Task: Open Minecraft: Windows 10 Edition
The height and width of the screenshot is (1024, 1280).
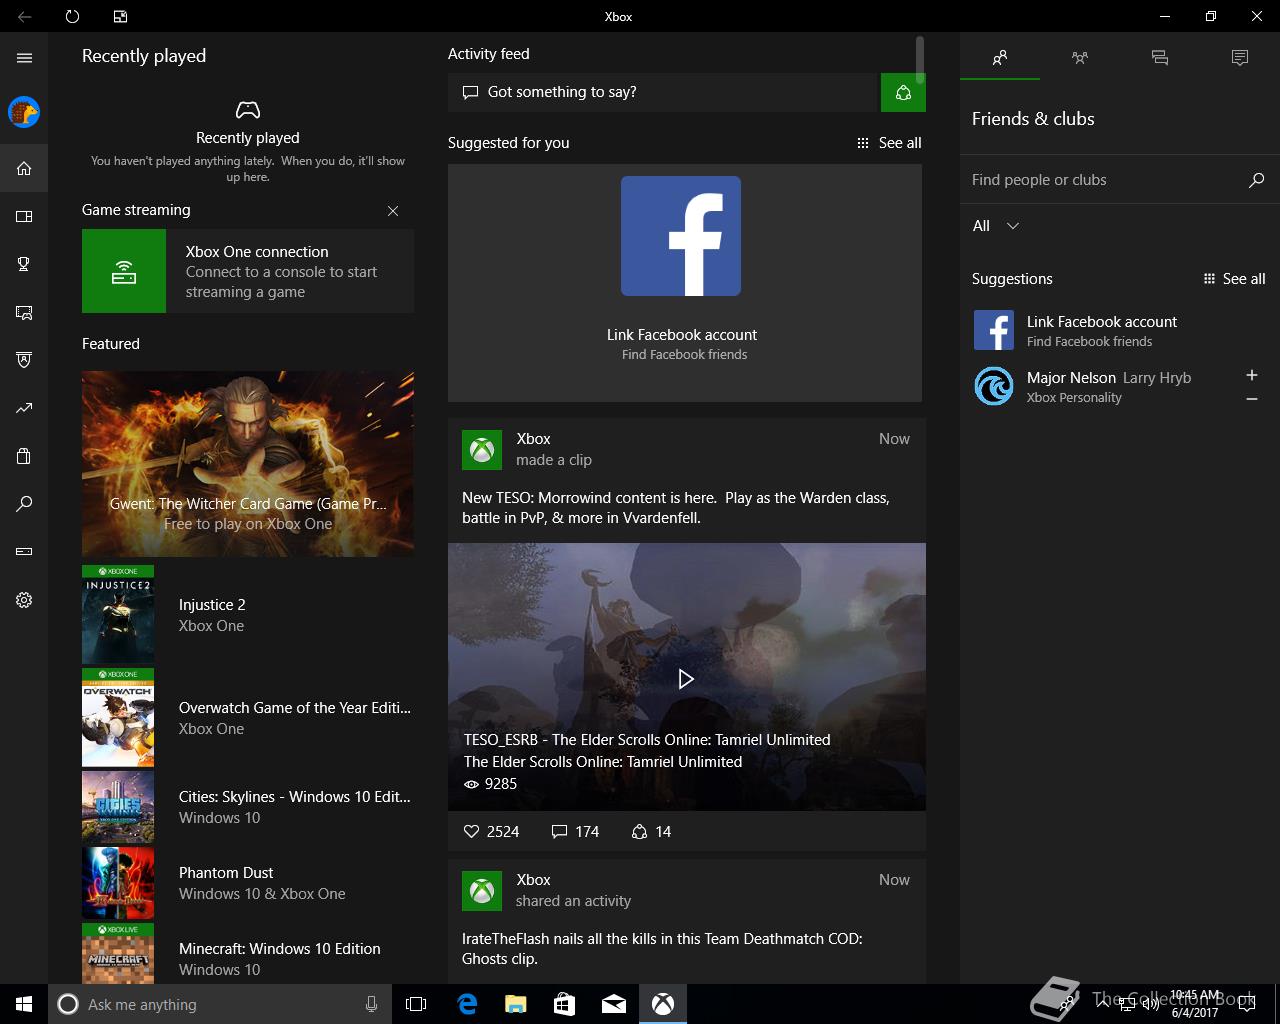Action: (248, 953)
